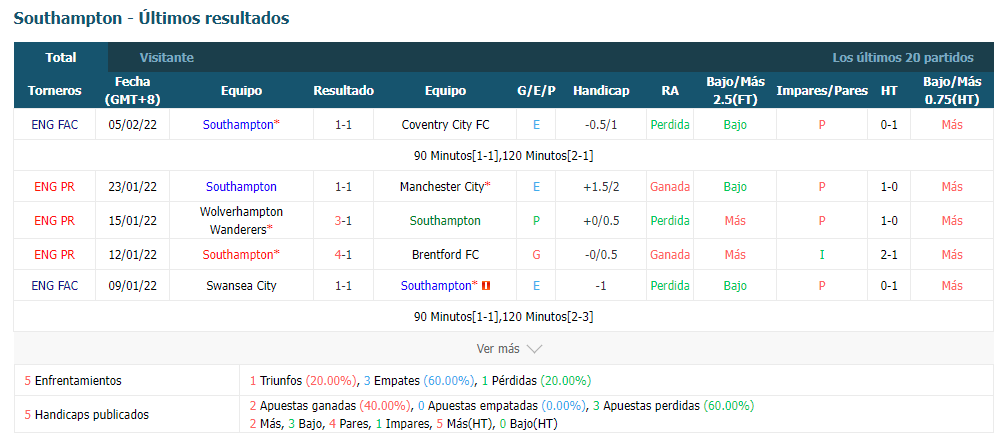Click the red card icon beside Southampton
Screen dimensions: 1004x441
point(486,285)
